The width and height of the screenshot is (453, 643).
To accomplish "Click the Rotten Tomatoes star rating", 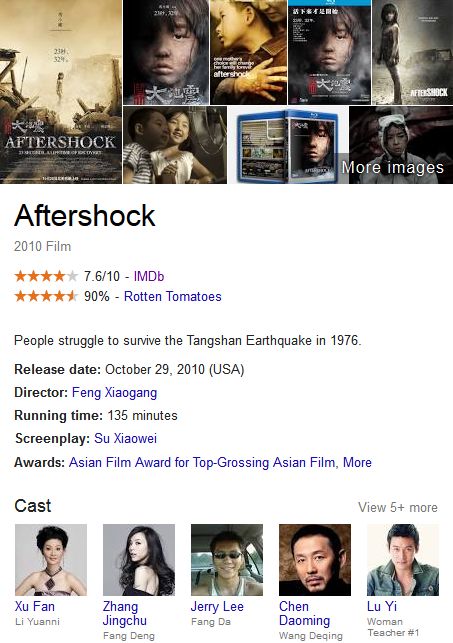I will coord(46,296).
